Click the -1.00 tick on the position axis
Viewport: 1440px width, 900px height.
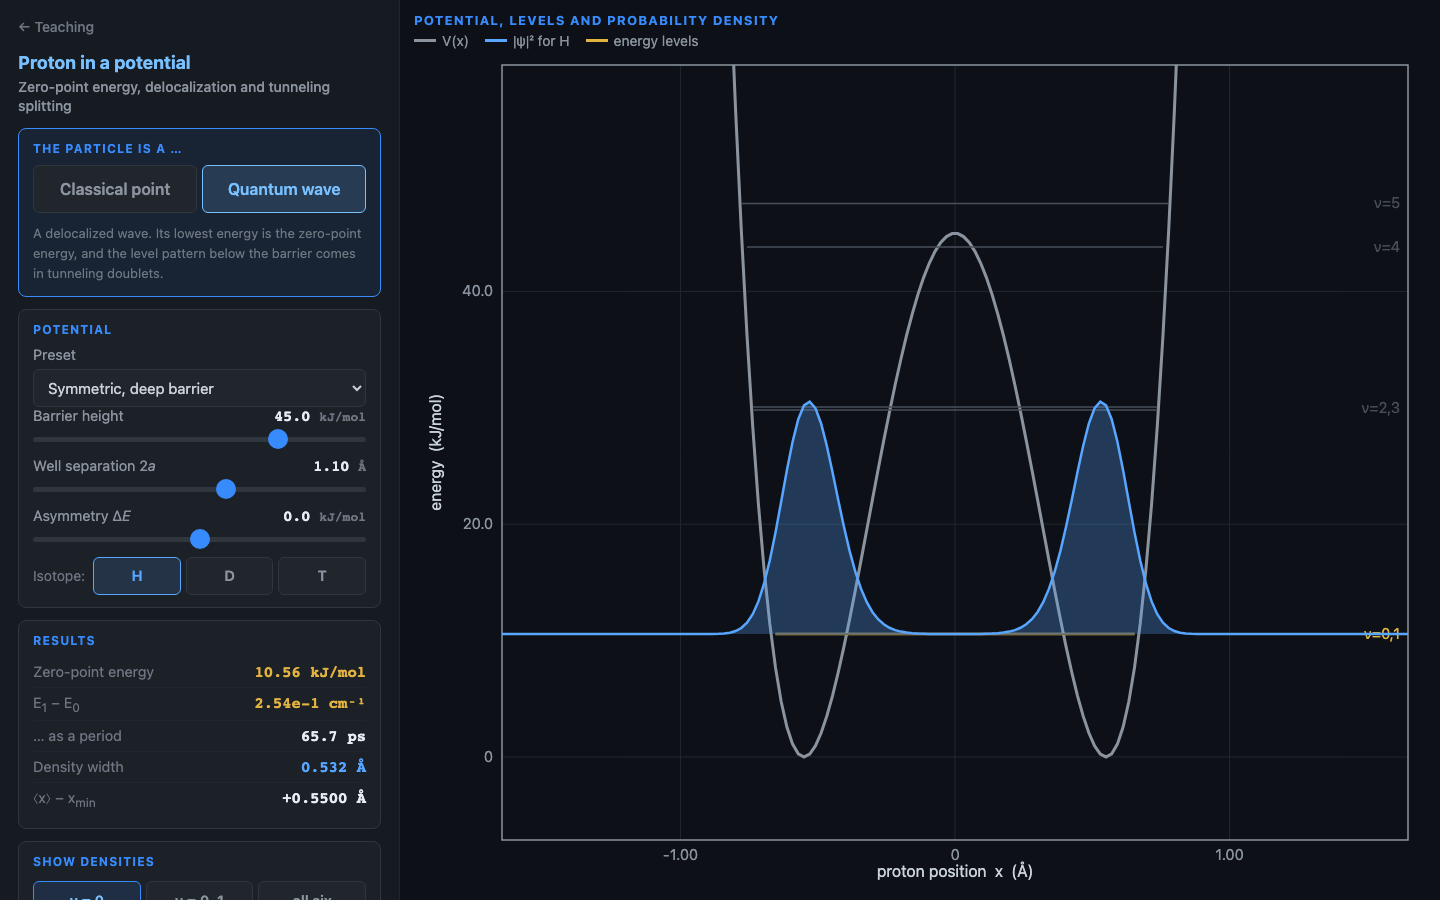pyautogui.click(x=680, y=855)
